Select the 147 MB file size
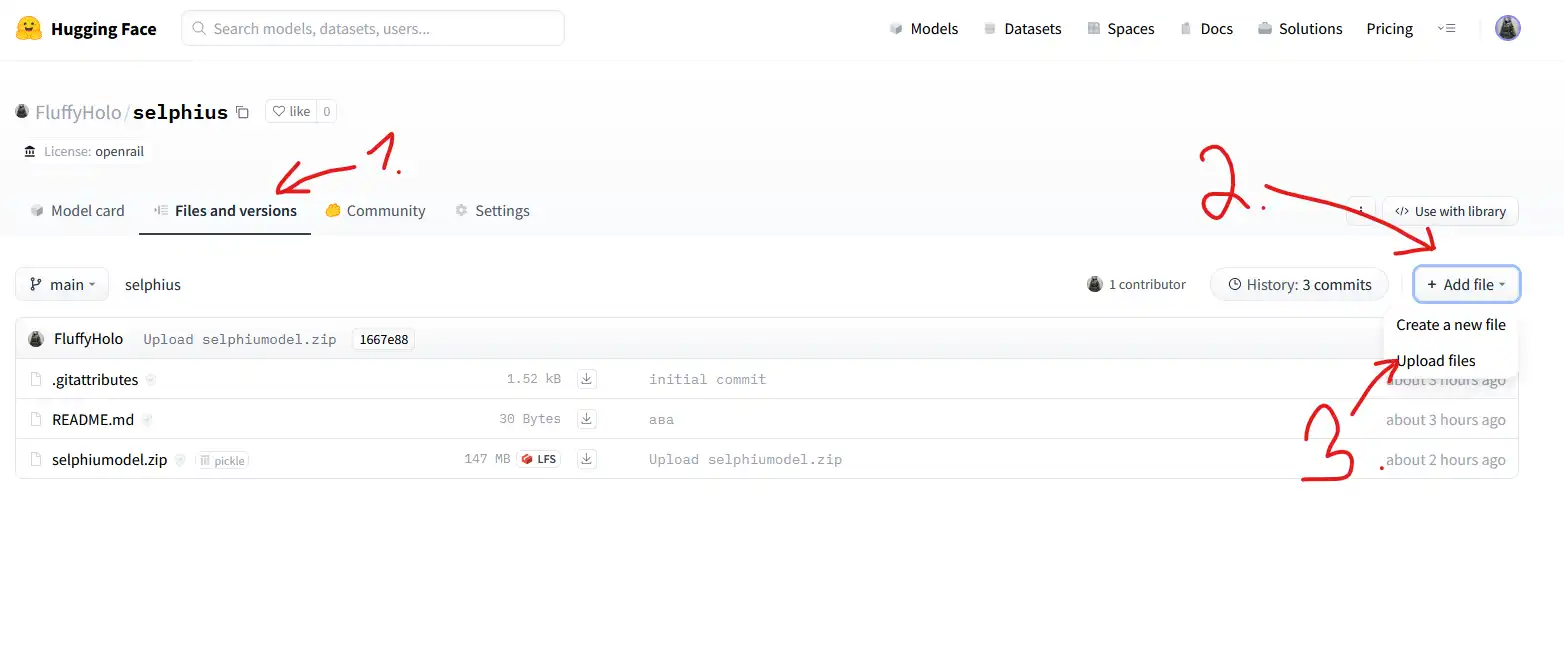This screenshot has width=1564, height=660. click(487, 459)
